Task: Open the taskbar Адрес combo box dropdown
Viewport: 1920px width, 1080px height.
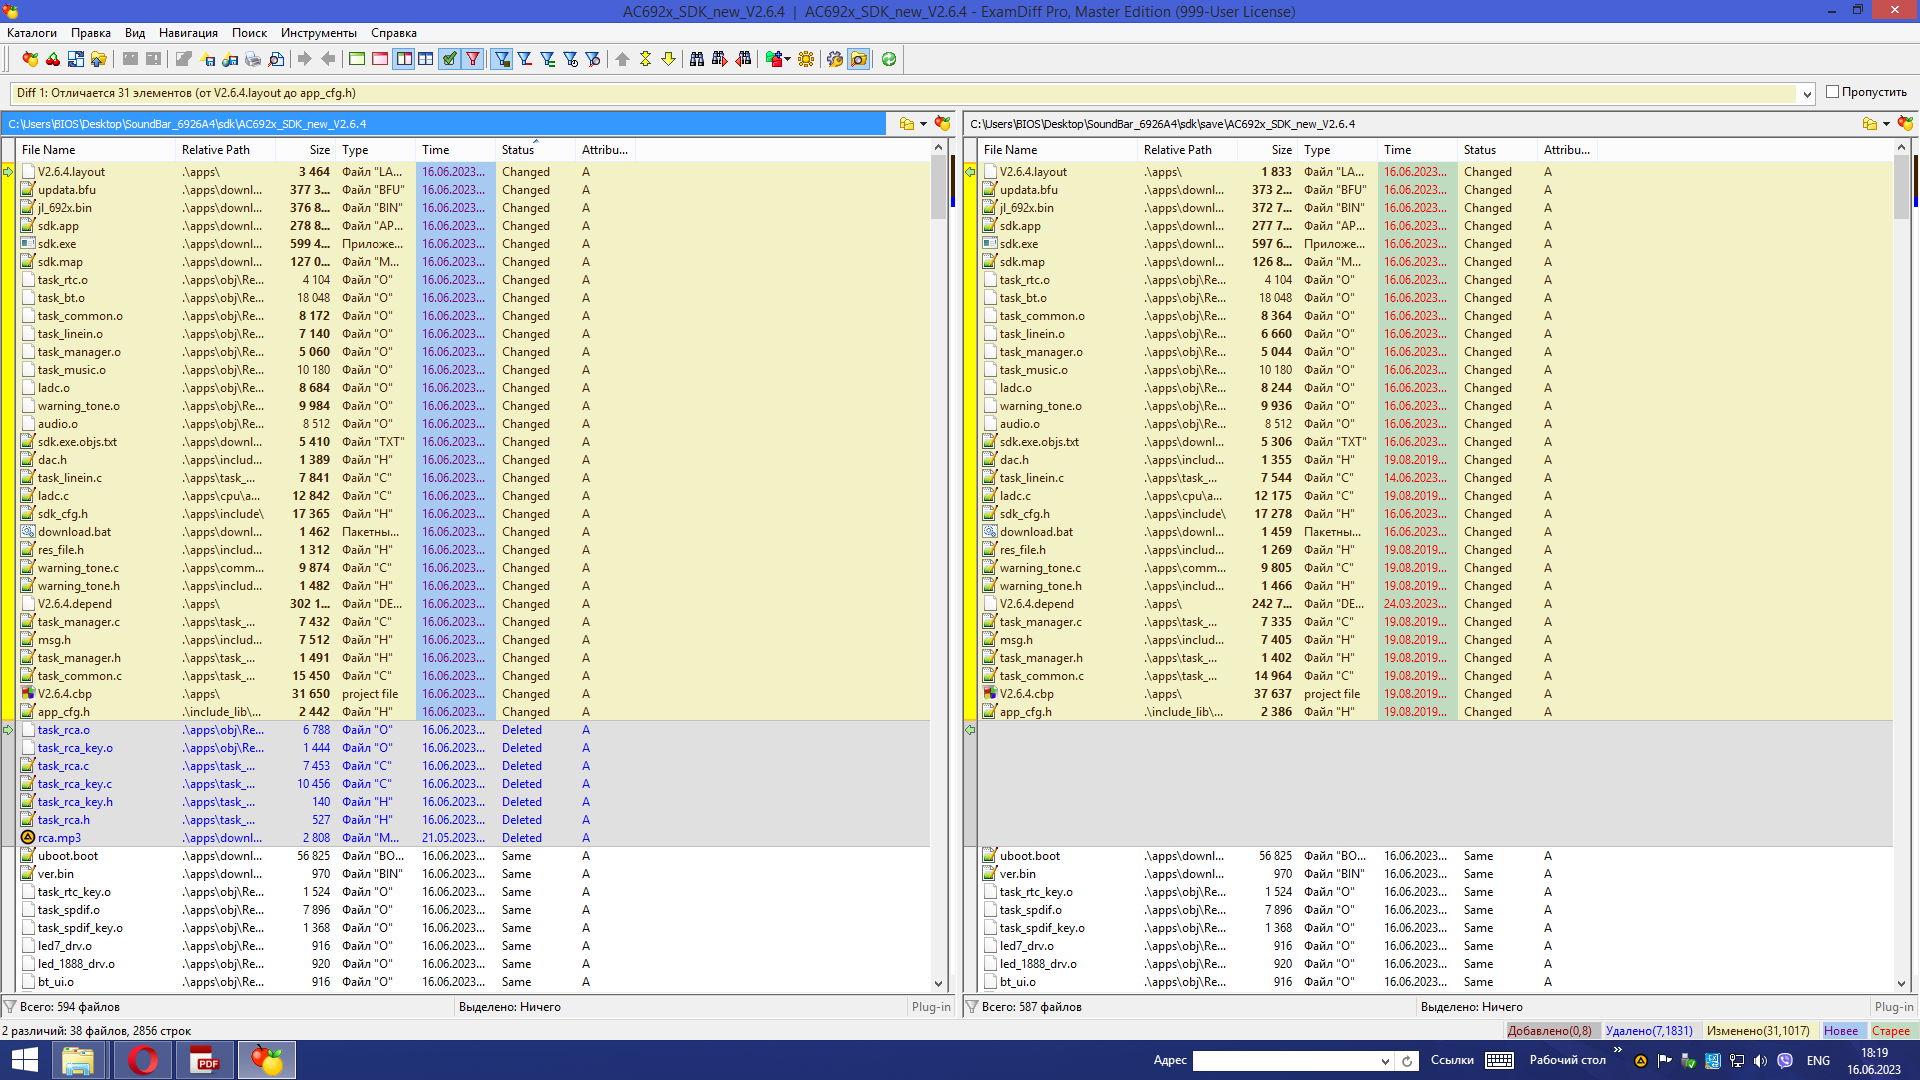Action: (1385, 1061)
